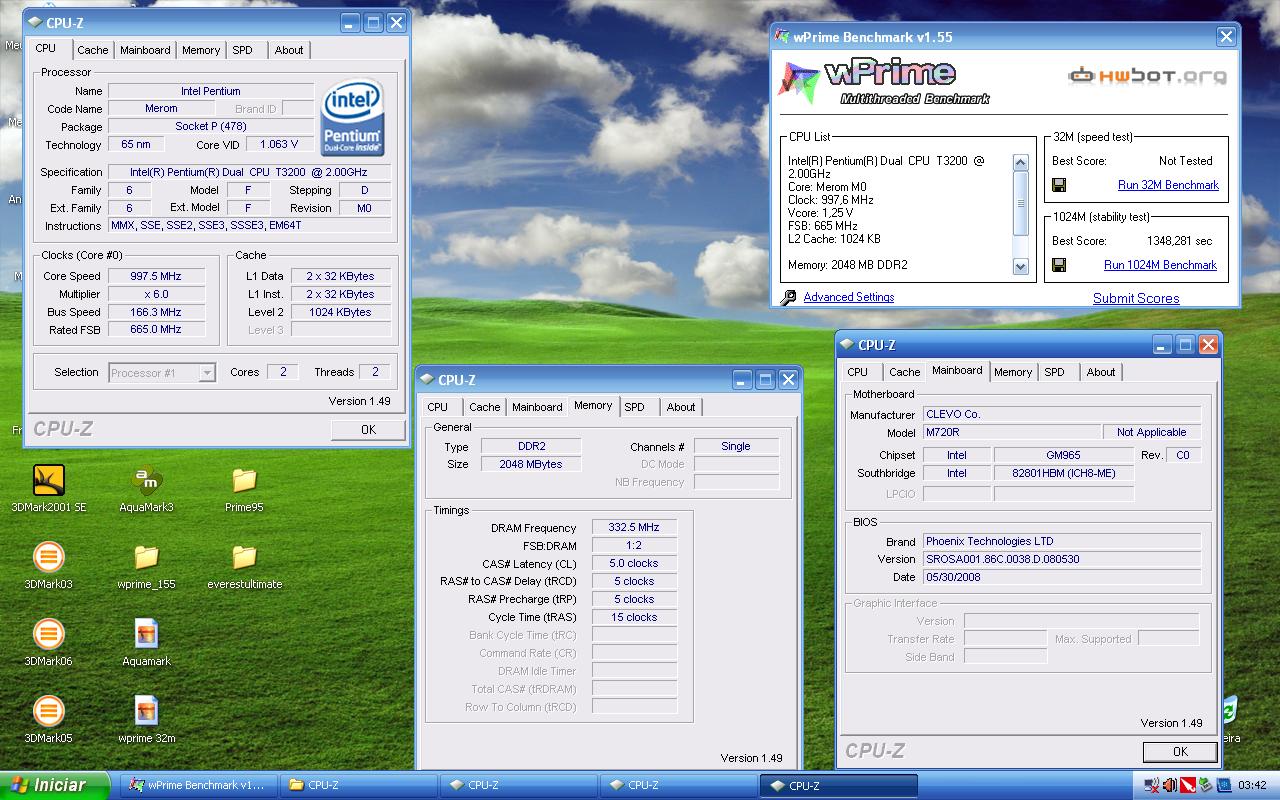The width and height of the screenshot is (1280, 800).
Task: Click the Manufacturer CLEVO Co. field
Action: click(x=1062, y=414)
